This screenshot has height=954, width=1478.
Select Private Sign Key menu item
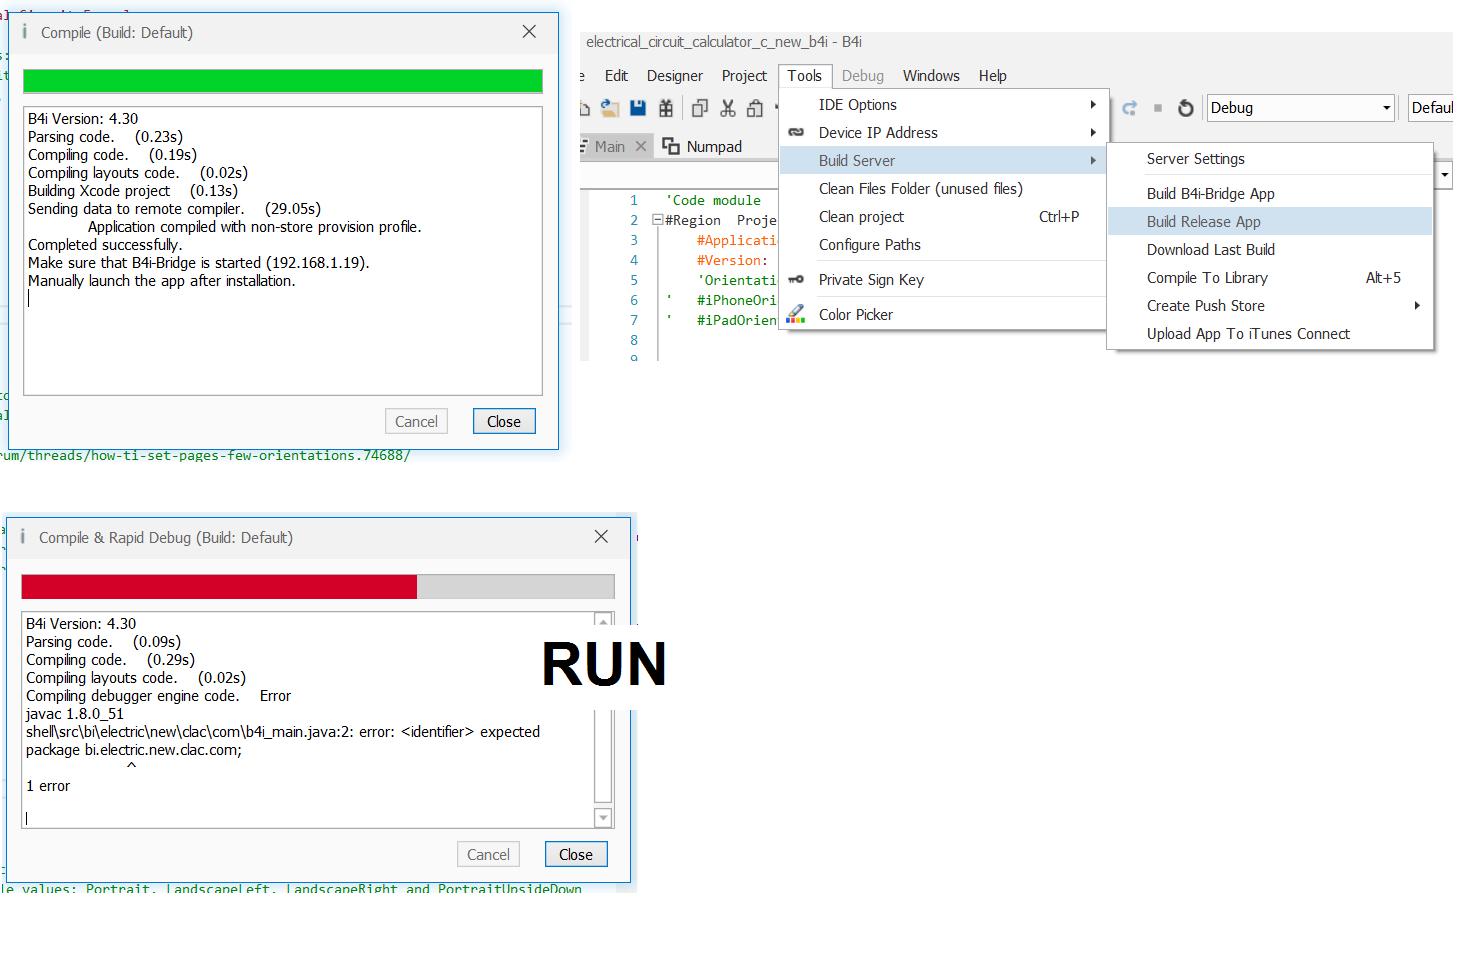[x=943, y=280]
